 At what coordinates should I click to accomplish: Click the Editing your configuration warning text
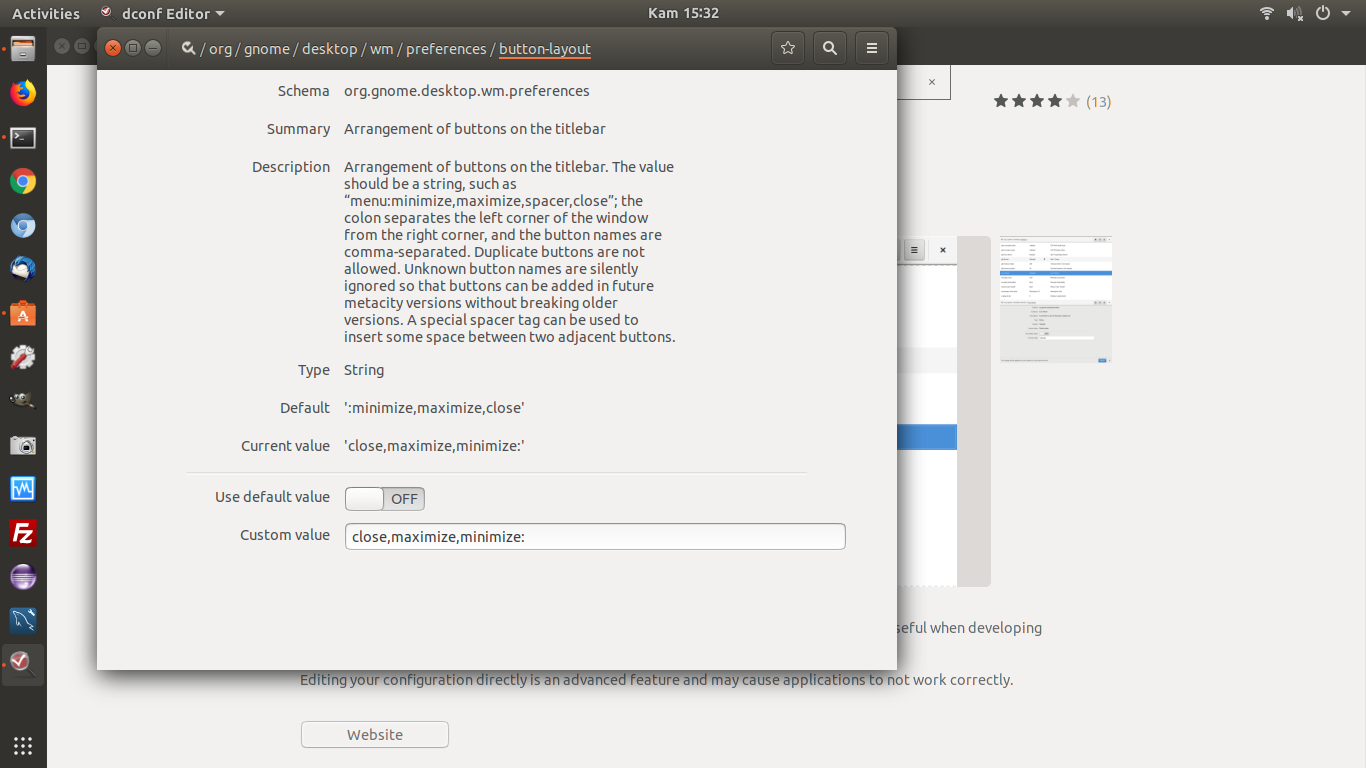coord(656,680)
